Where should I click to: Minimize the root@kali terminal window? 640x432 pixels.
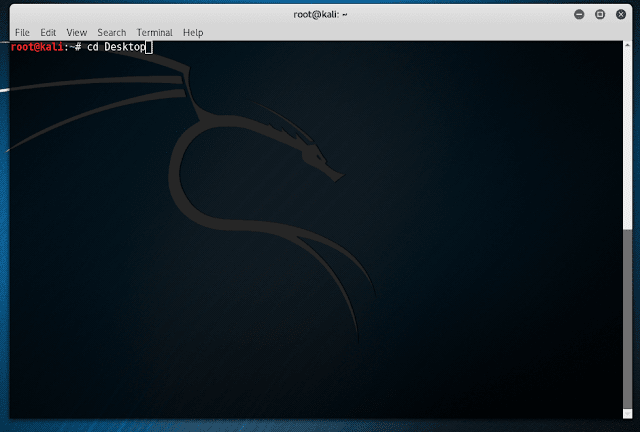(579, 15)
